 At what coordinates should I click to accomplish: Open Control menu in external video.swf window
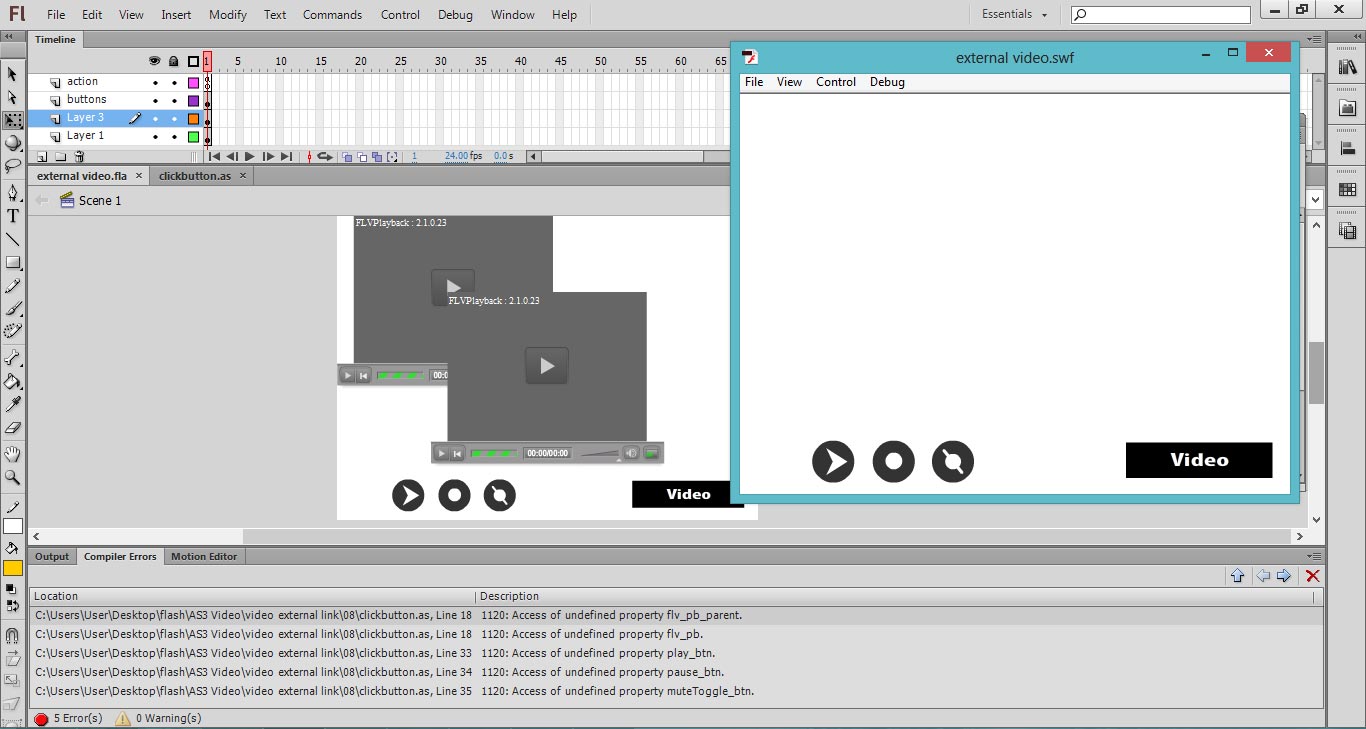(836, 82)
